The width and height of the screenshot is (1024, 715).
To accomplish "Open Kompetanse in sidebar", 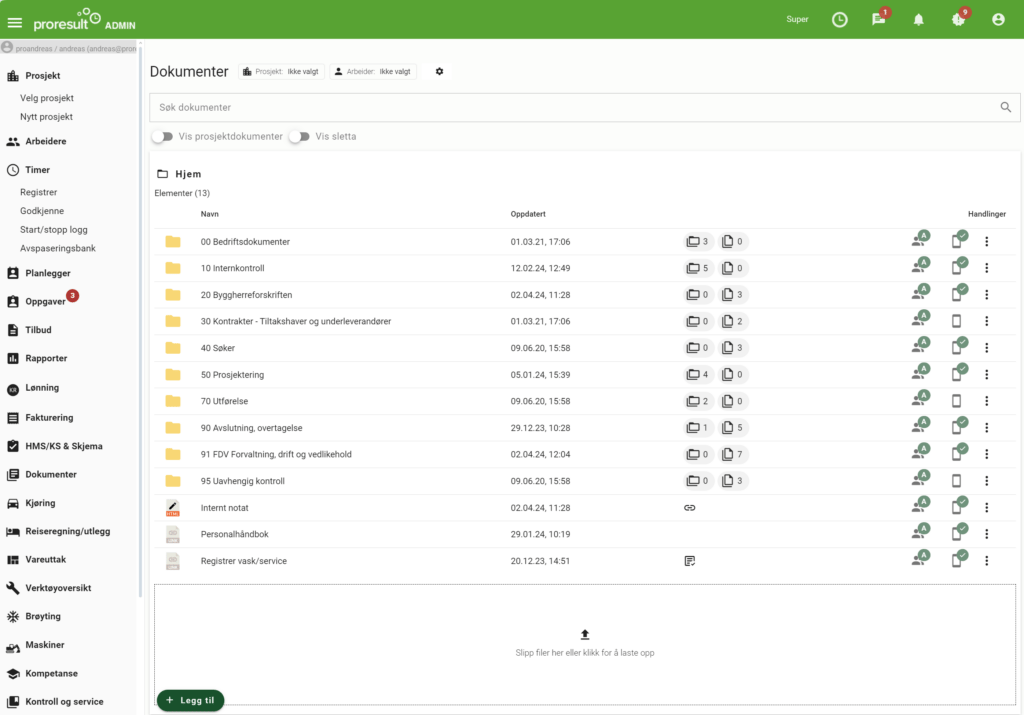I will tap(51, 673).
